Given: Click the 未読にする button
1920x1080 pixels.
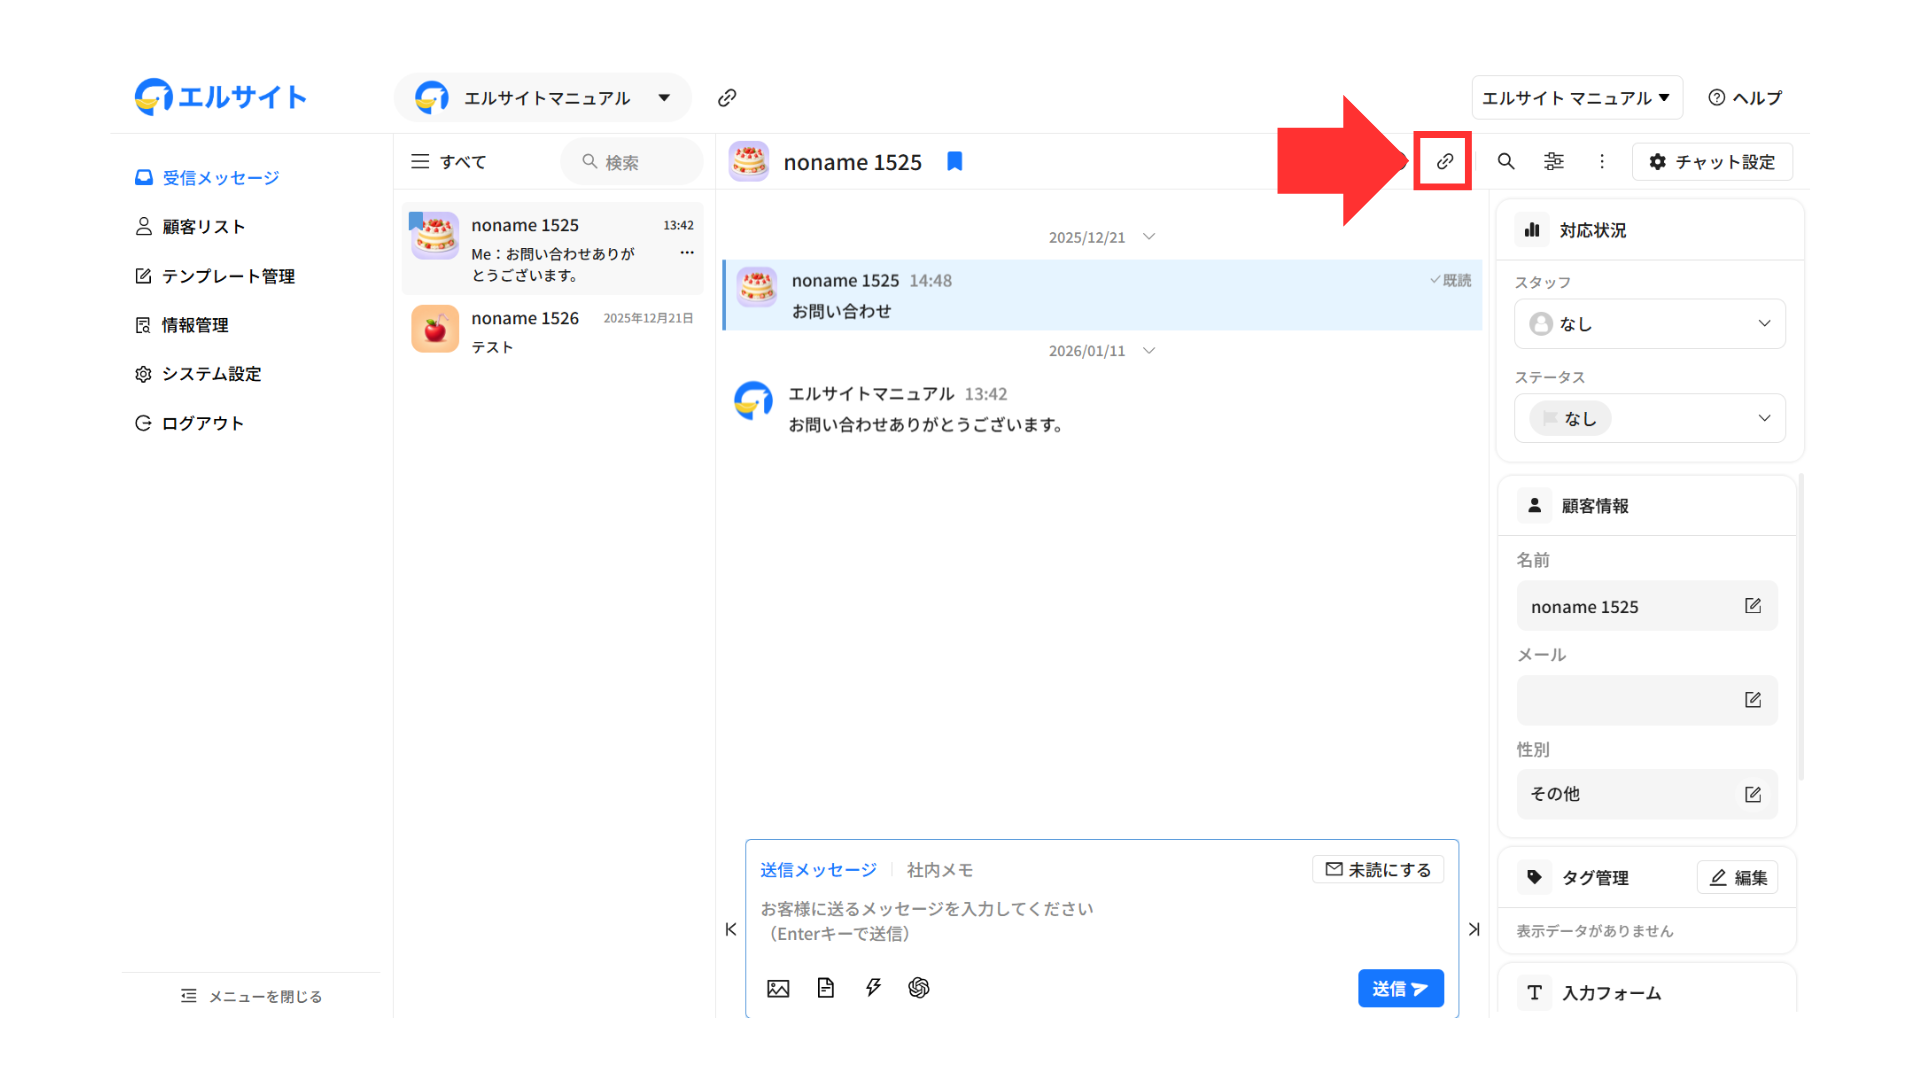Looking at the screenshot, I should point(1377,870).
